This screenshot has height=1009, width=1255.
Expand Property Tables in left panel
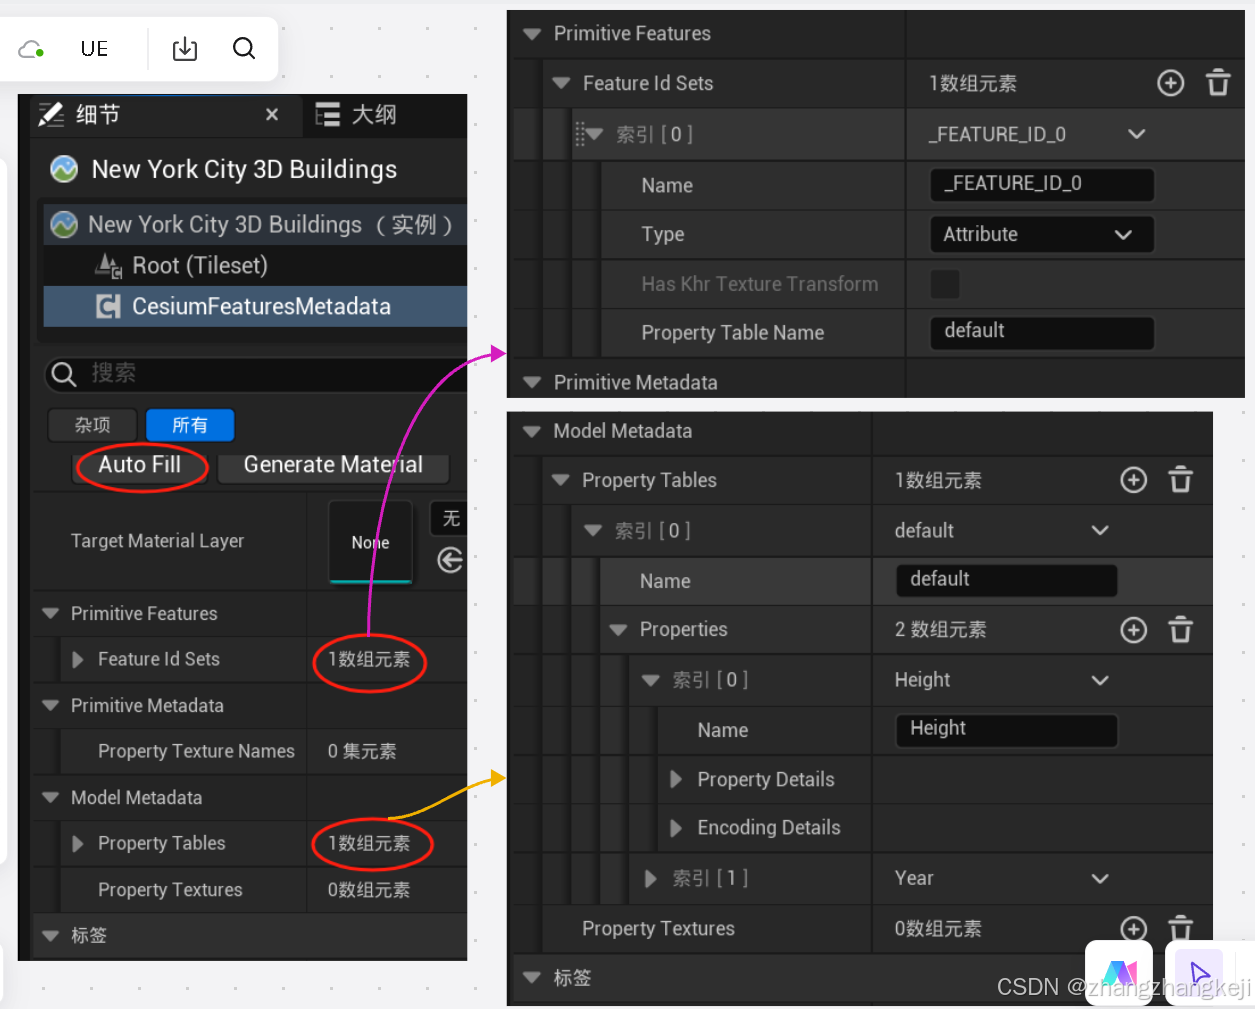point(78,844)
